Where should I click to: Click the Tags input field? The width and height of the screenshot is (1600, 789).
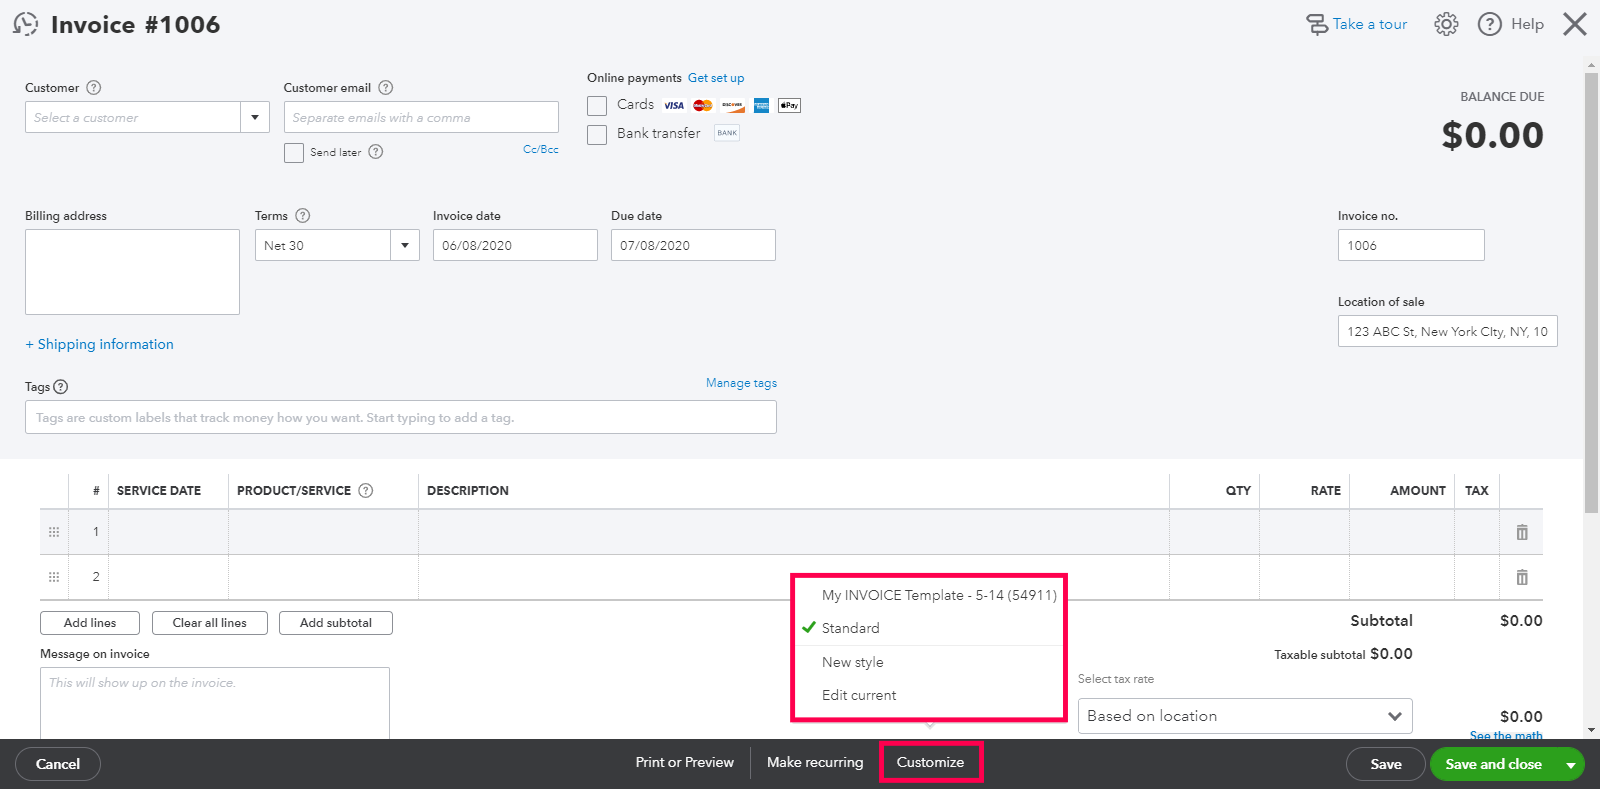click(x=401, y=417)
